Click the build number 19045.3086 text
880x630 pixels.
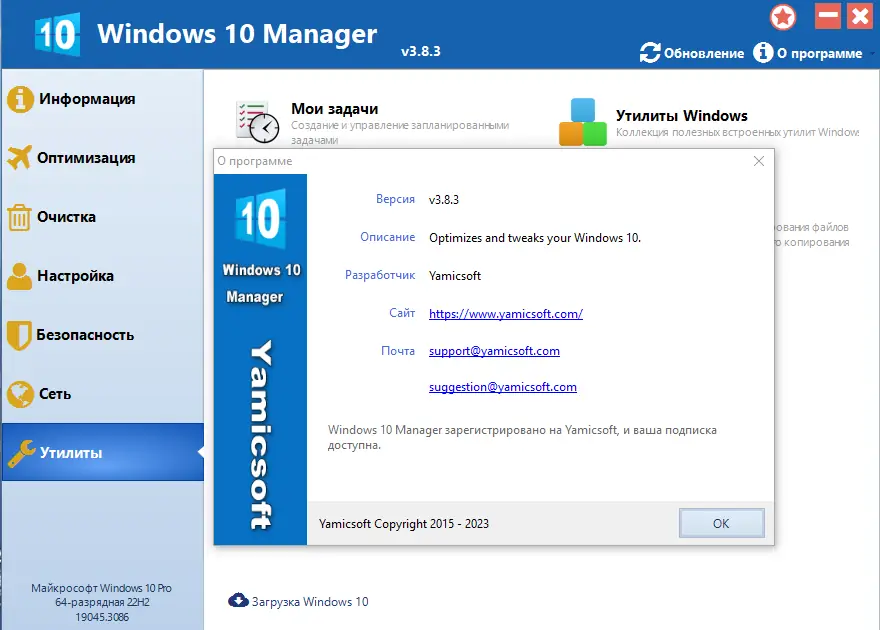102,617
